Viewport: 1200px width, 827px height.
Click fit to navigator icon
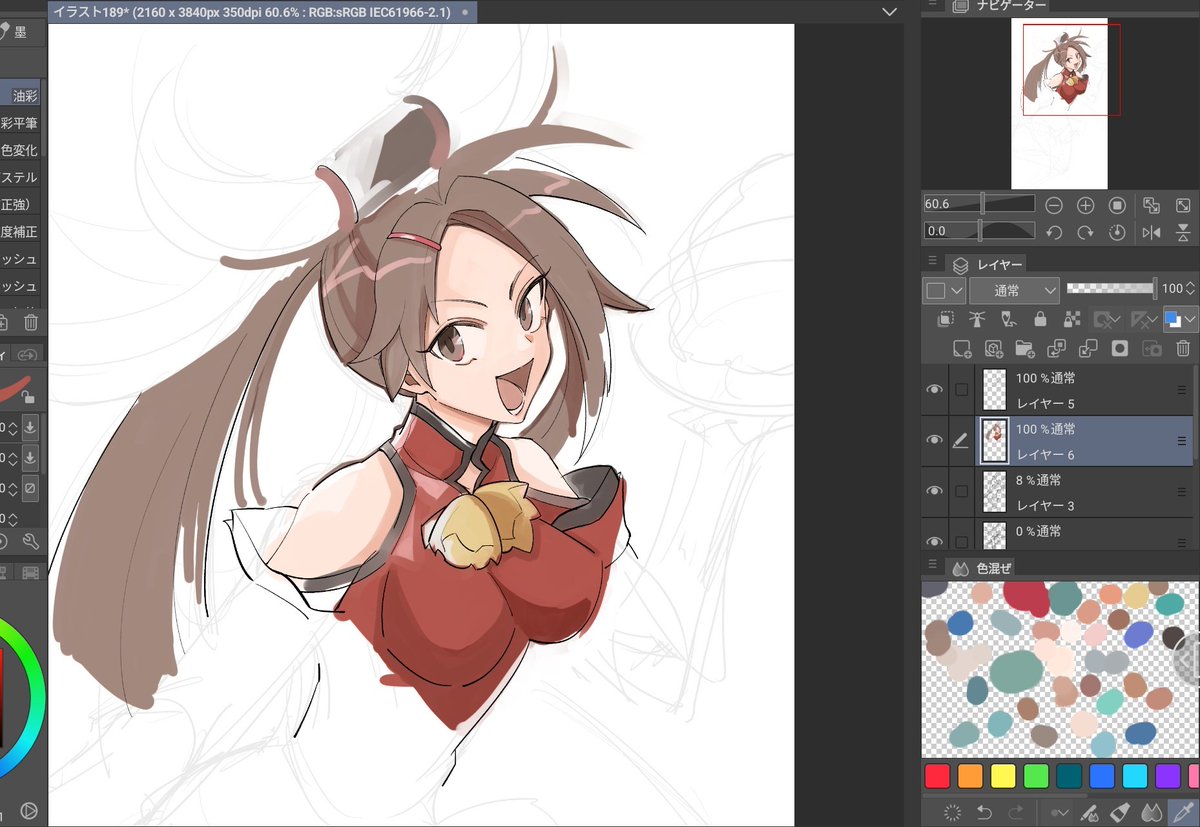[x=1152, y=205]
